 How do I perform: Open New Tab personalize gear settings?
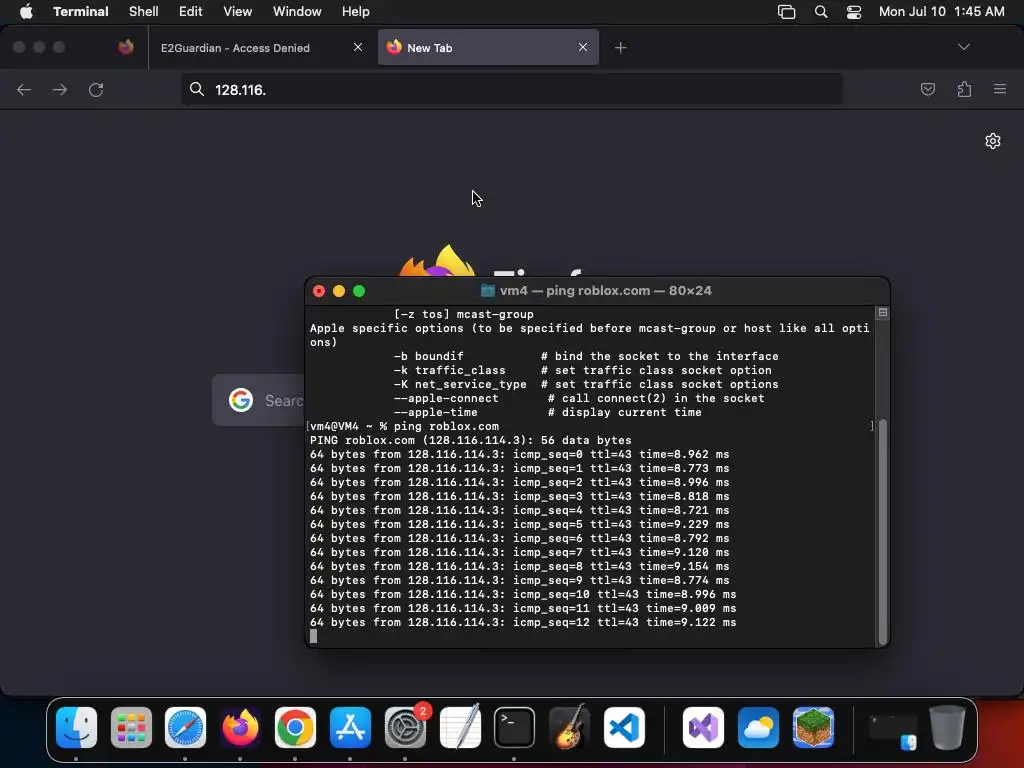coord(993,141)
